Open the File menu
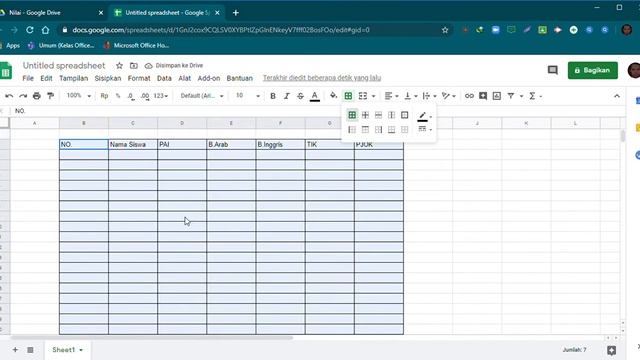640x360 pixels. 28,78
